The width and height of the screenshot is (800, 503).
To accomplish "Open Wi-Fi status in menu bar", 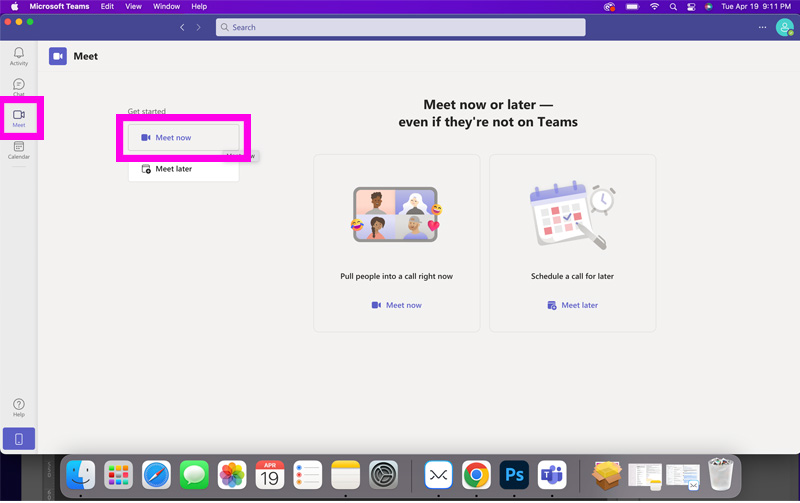I will pos(654,7).
